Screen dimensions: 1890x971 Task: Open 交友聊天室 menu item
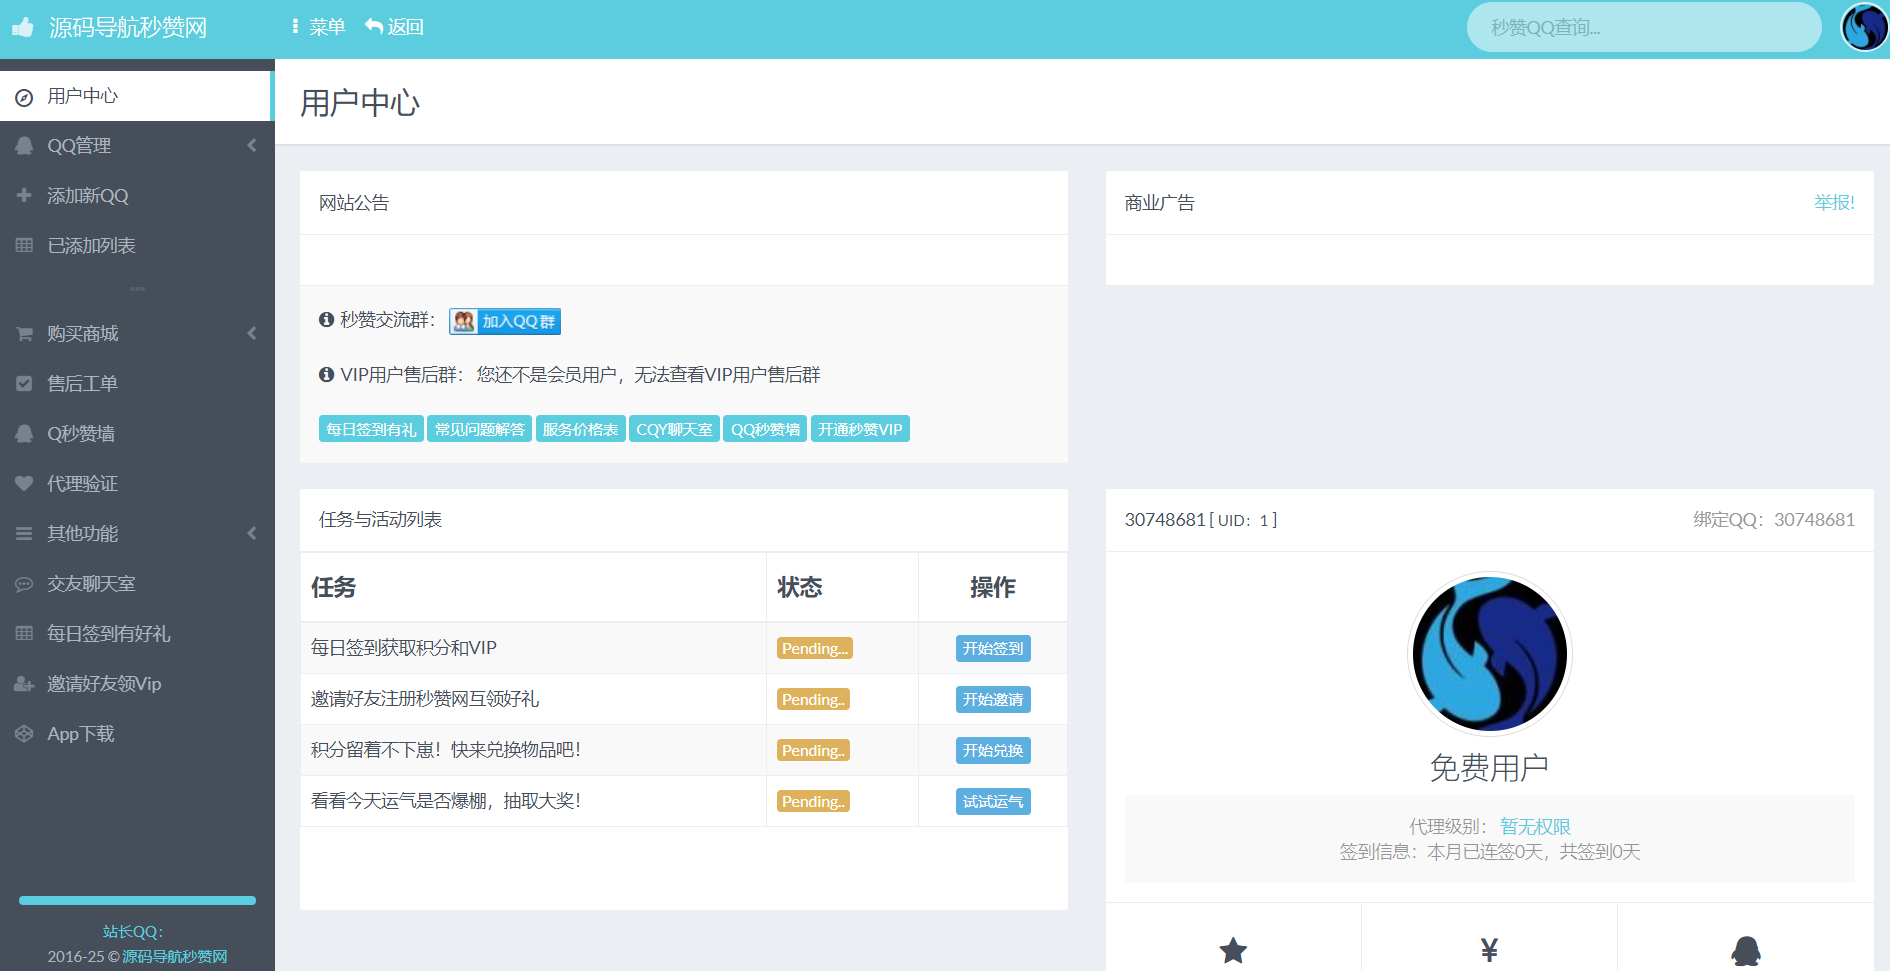click(x=91, y=584)
